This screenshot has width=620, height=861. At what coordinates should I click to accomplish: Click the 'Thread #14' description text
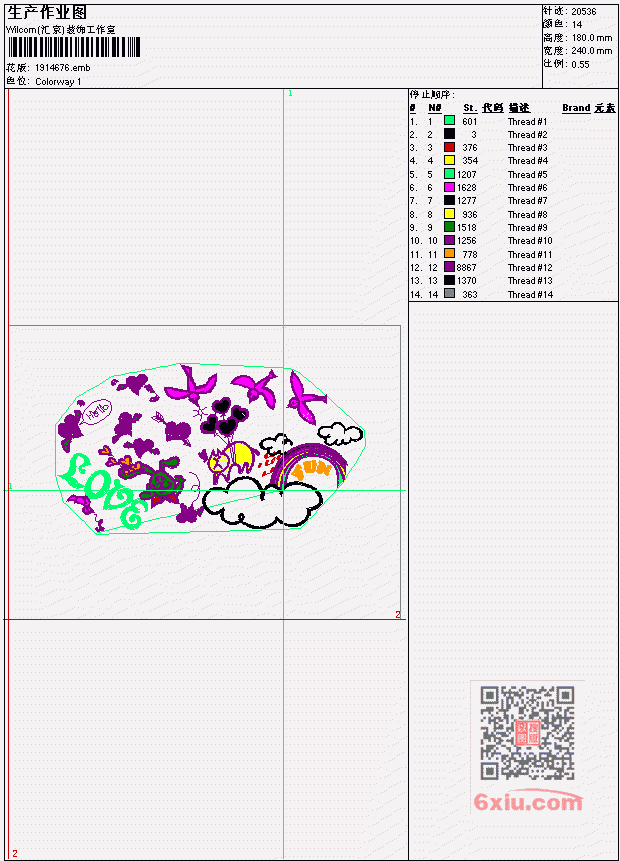(530, 294)
